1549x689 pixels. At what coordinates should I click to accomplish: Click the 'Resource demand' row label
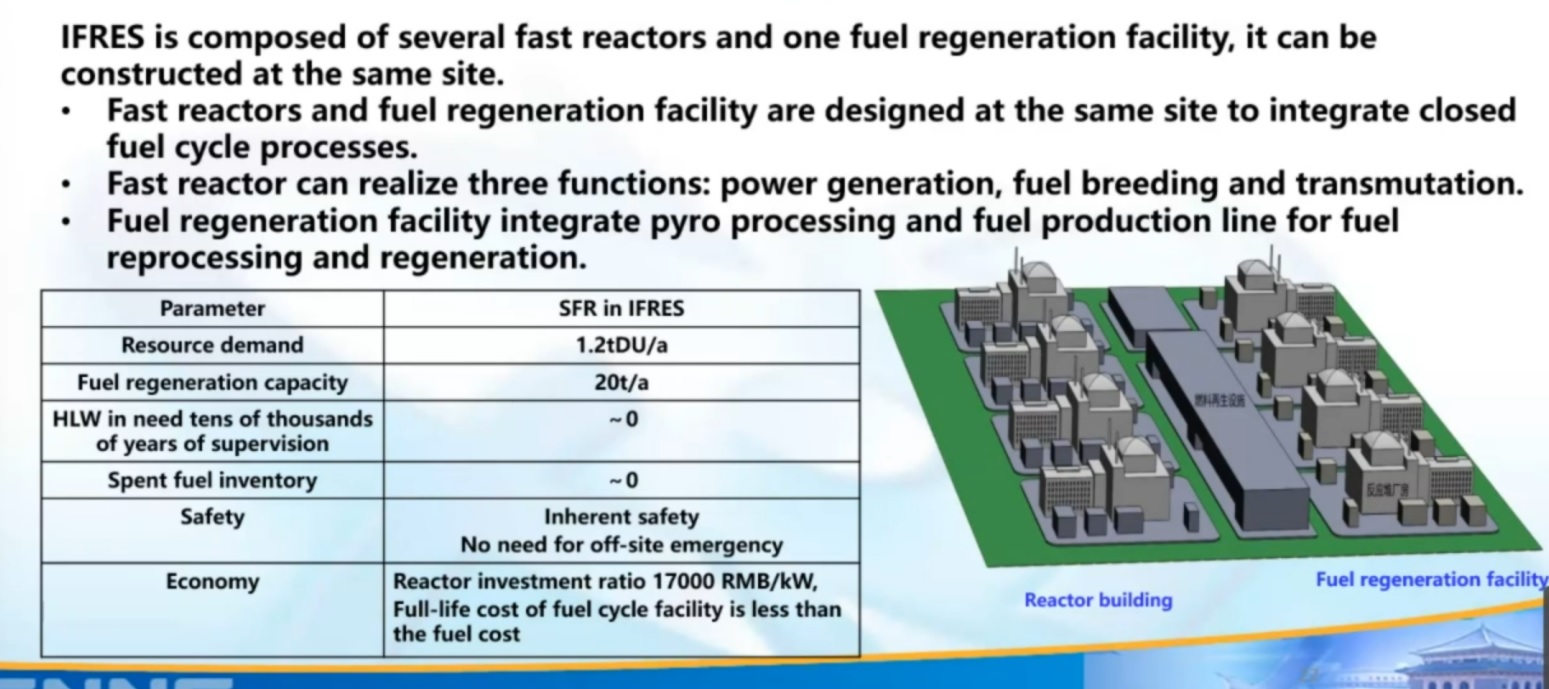pyautogui.click(x=212, y=345)
